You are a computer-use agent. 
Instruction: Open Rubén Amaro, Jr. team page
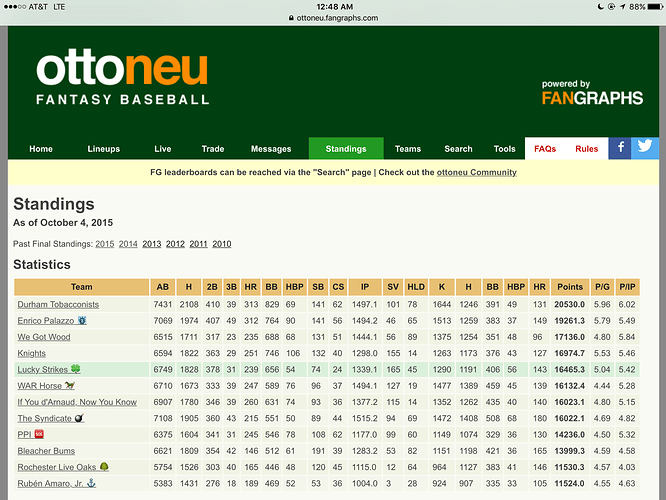click(50, 483)
